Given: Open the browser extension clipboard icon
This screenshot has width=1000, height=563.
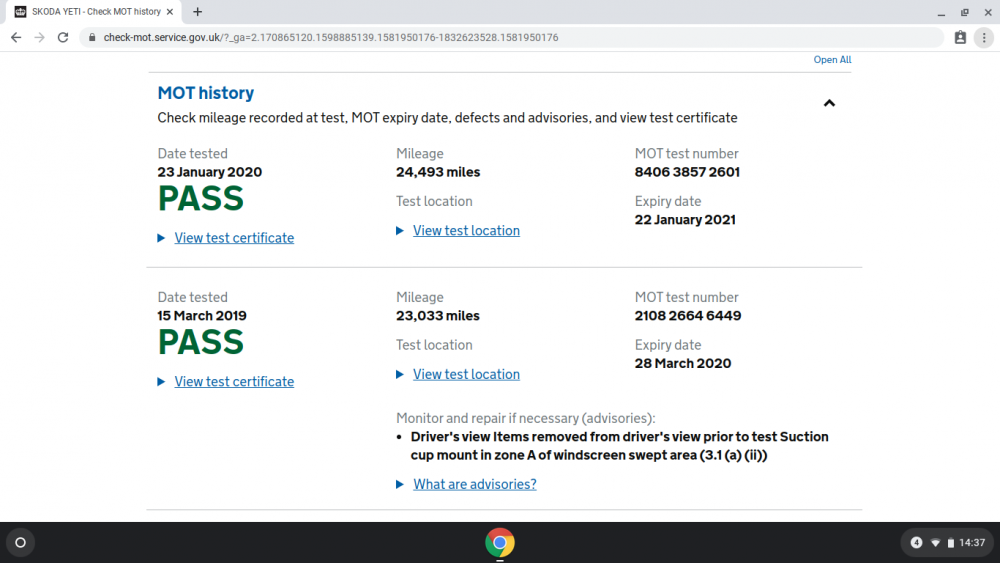Looking at the screenshot, I should 960,38.
